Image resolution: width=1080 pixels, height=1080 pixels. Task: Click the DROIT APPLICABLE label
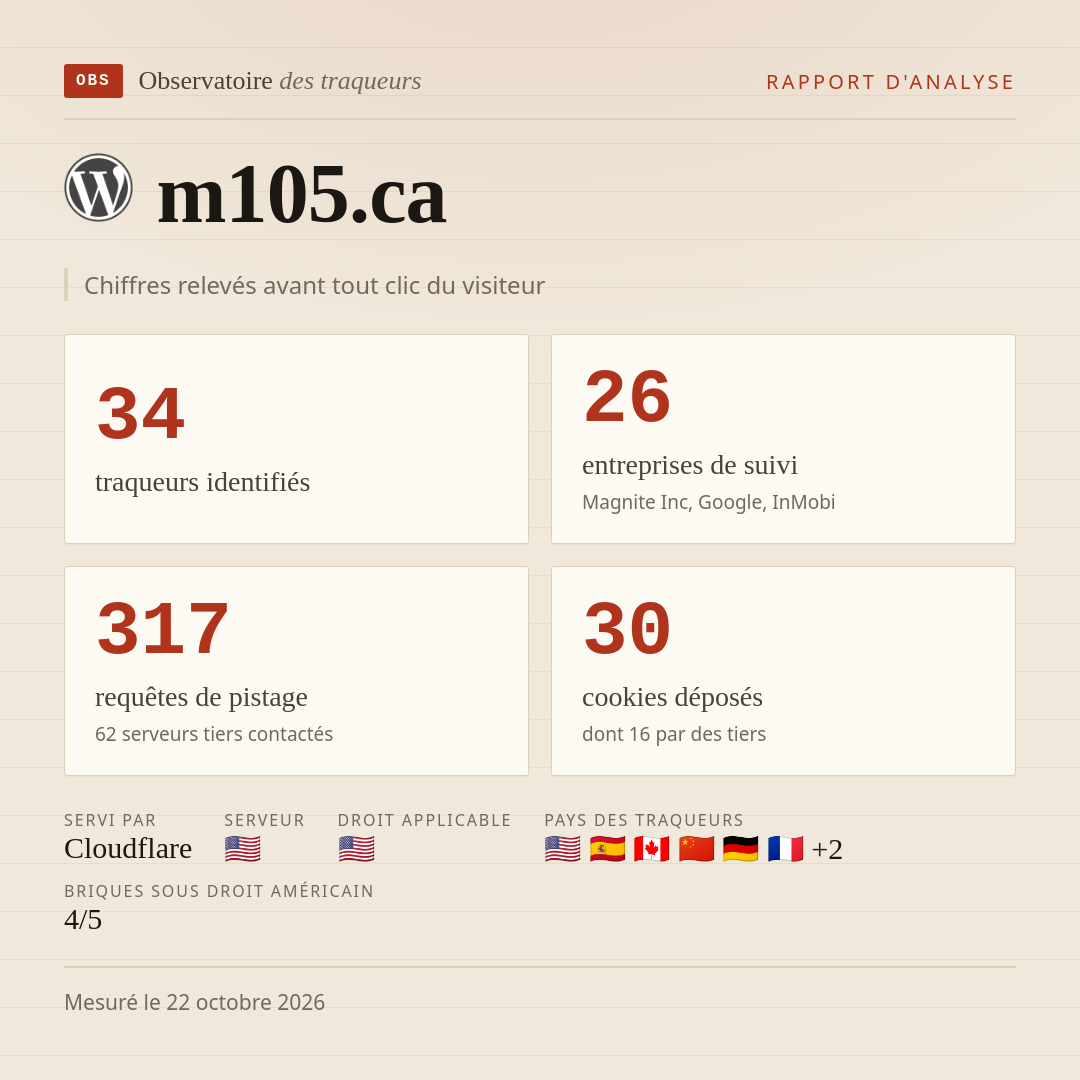(x=424, y=820)
